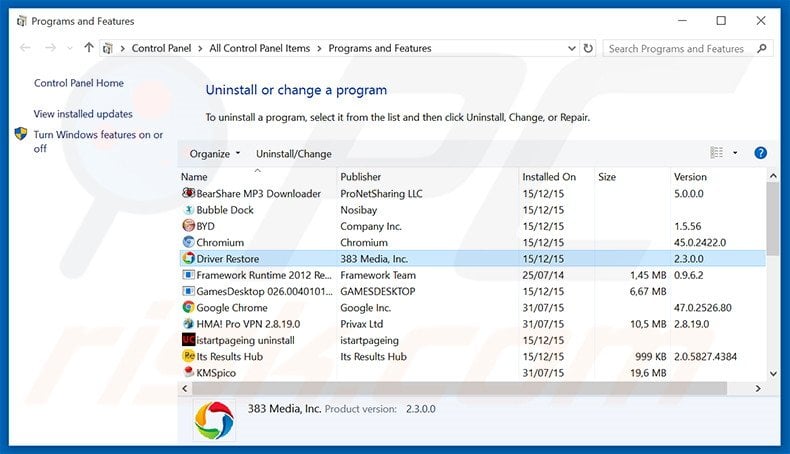This screenshot has width=790, height=454.
Task: Open the recent locations dropdown arrow
Action: coord(70,48)
